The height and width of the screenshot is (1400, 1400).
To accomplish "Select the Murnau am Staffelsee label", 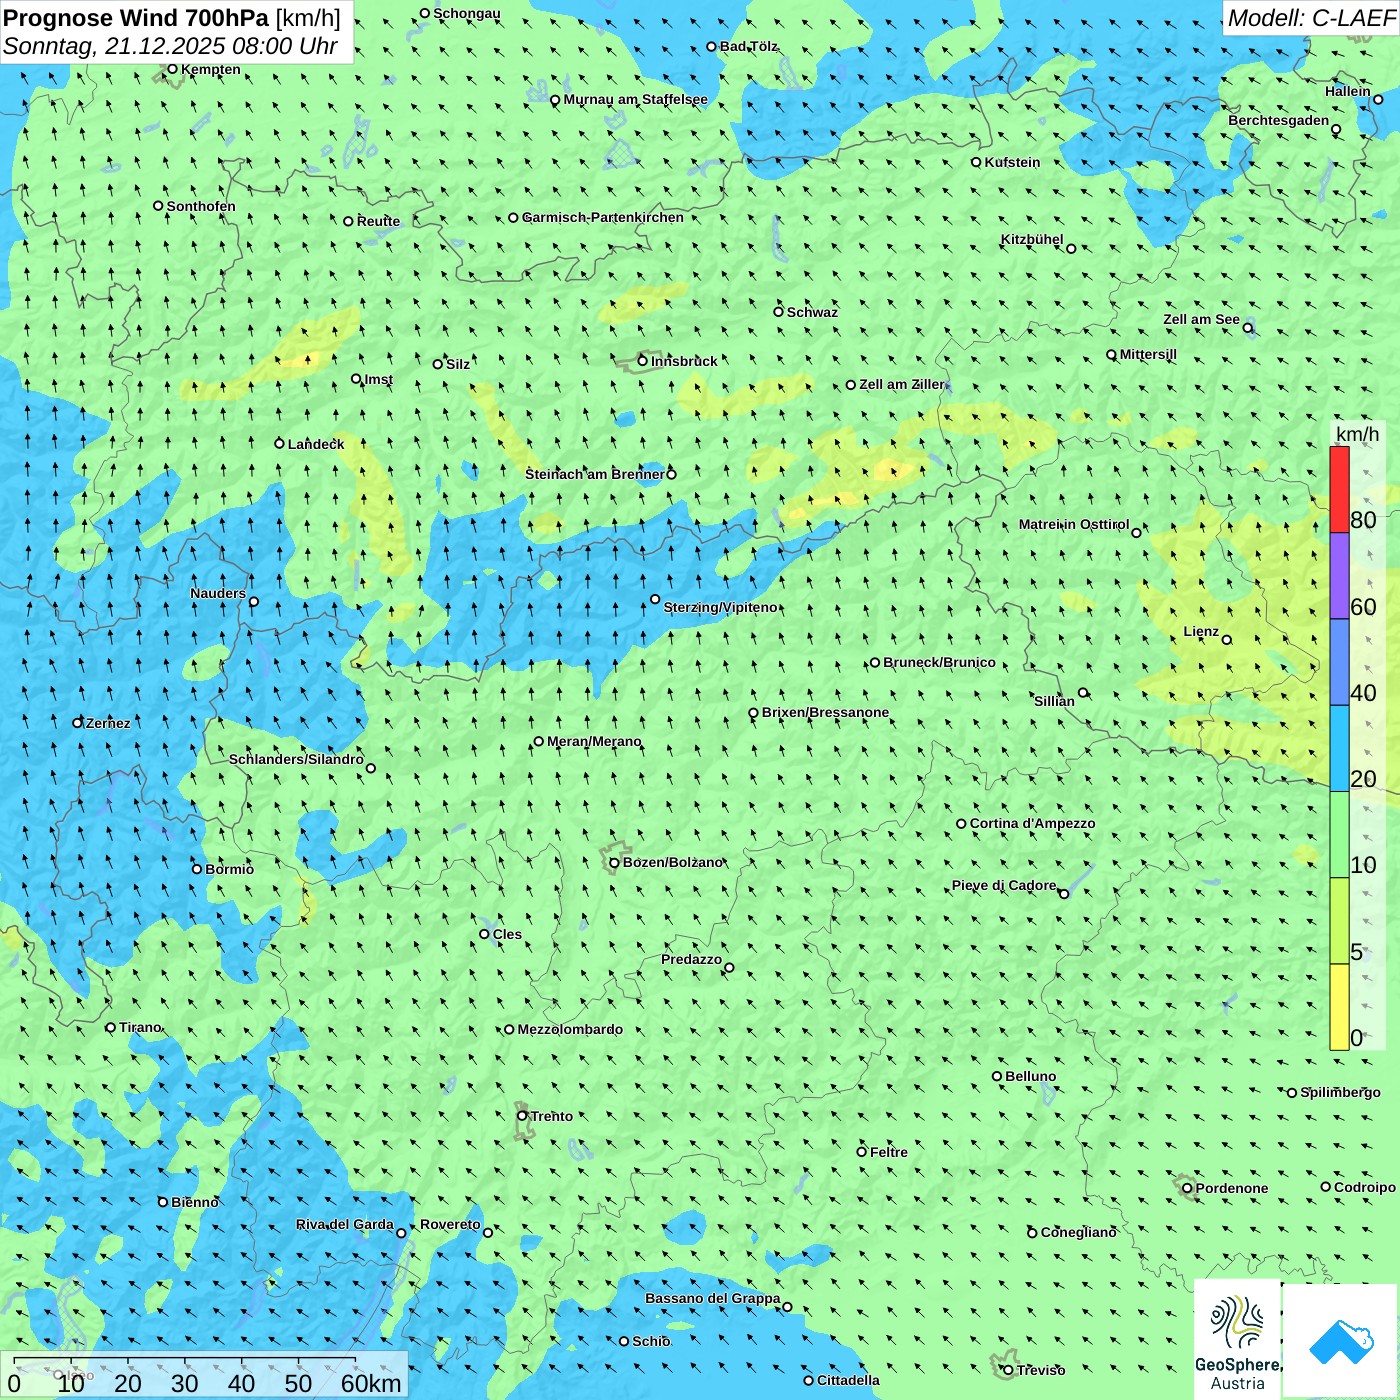I will (635, 99).
